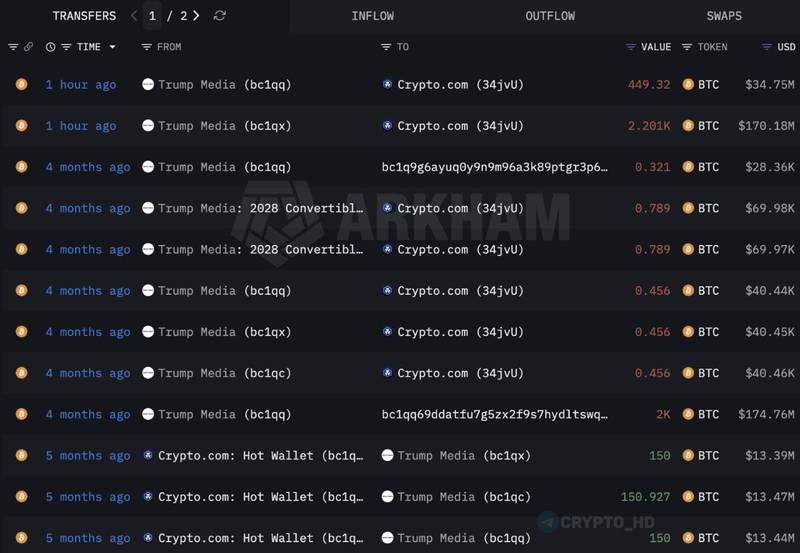Refresh the transfers list

click(220, 16)
